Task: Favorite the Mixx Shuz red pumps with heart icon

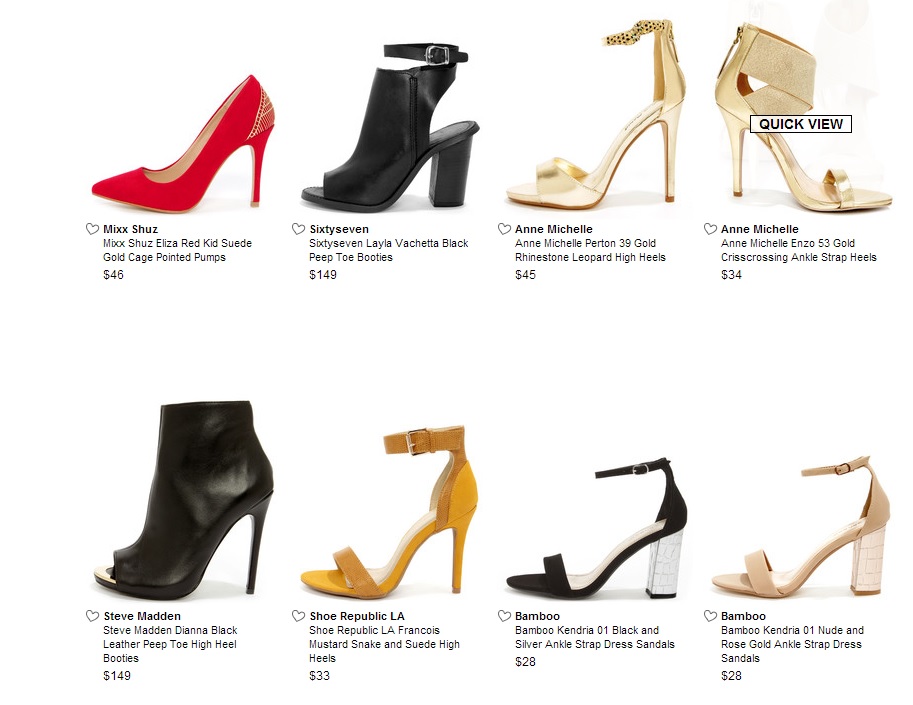Action: click(92, 229)
